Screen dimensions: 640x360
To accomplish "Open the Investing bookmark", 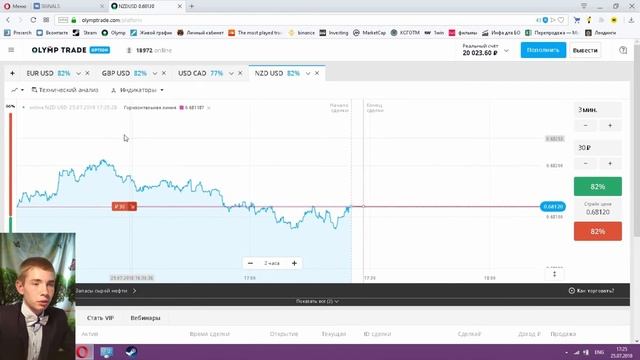I will point(334,33).
